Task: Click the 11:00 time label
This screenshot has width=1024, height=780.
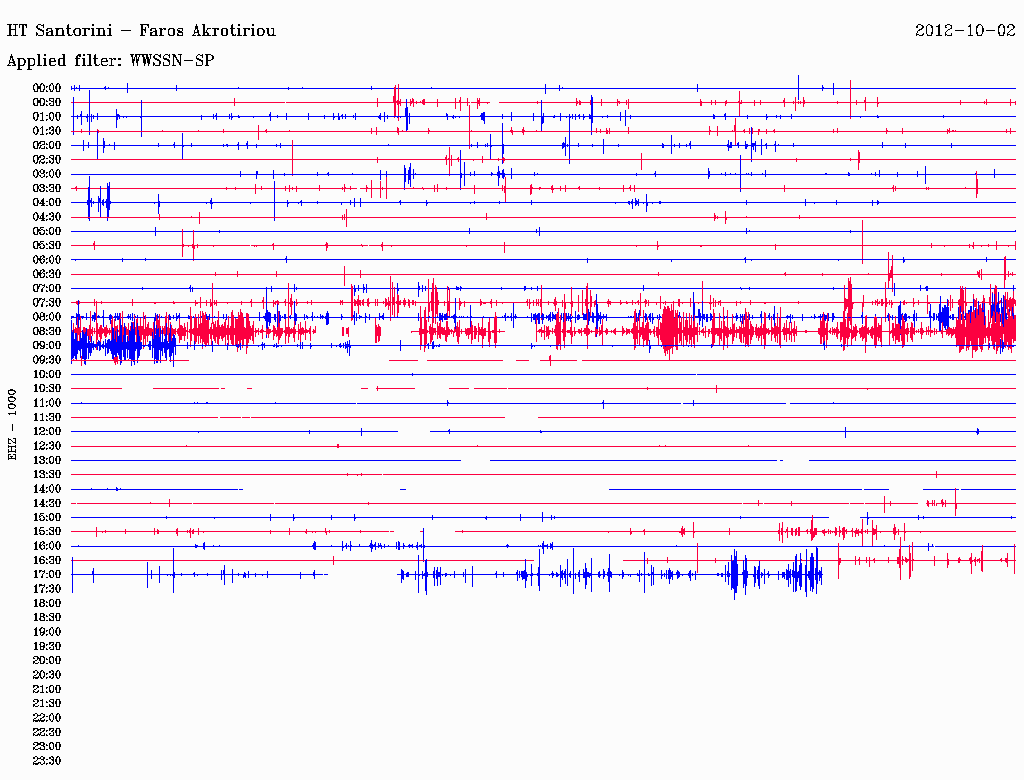Action: click(x=47, y=403)
